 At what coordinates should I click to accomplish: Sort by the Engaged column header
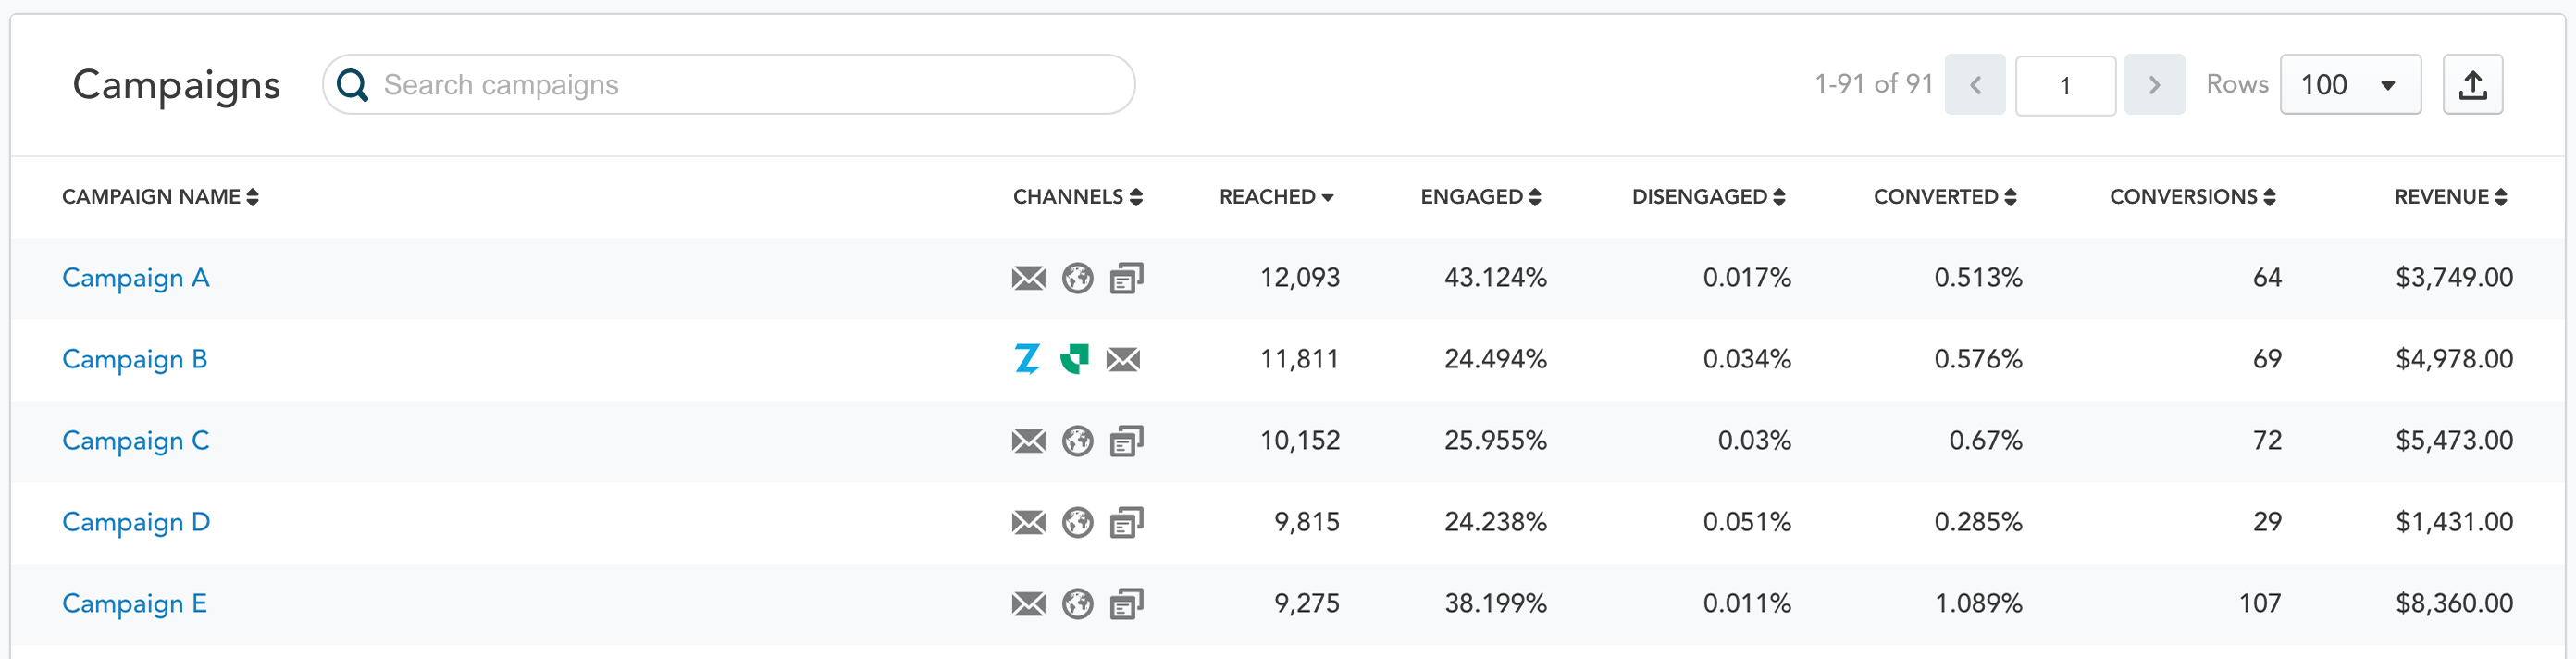1480,197
